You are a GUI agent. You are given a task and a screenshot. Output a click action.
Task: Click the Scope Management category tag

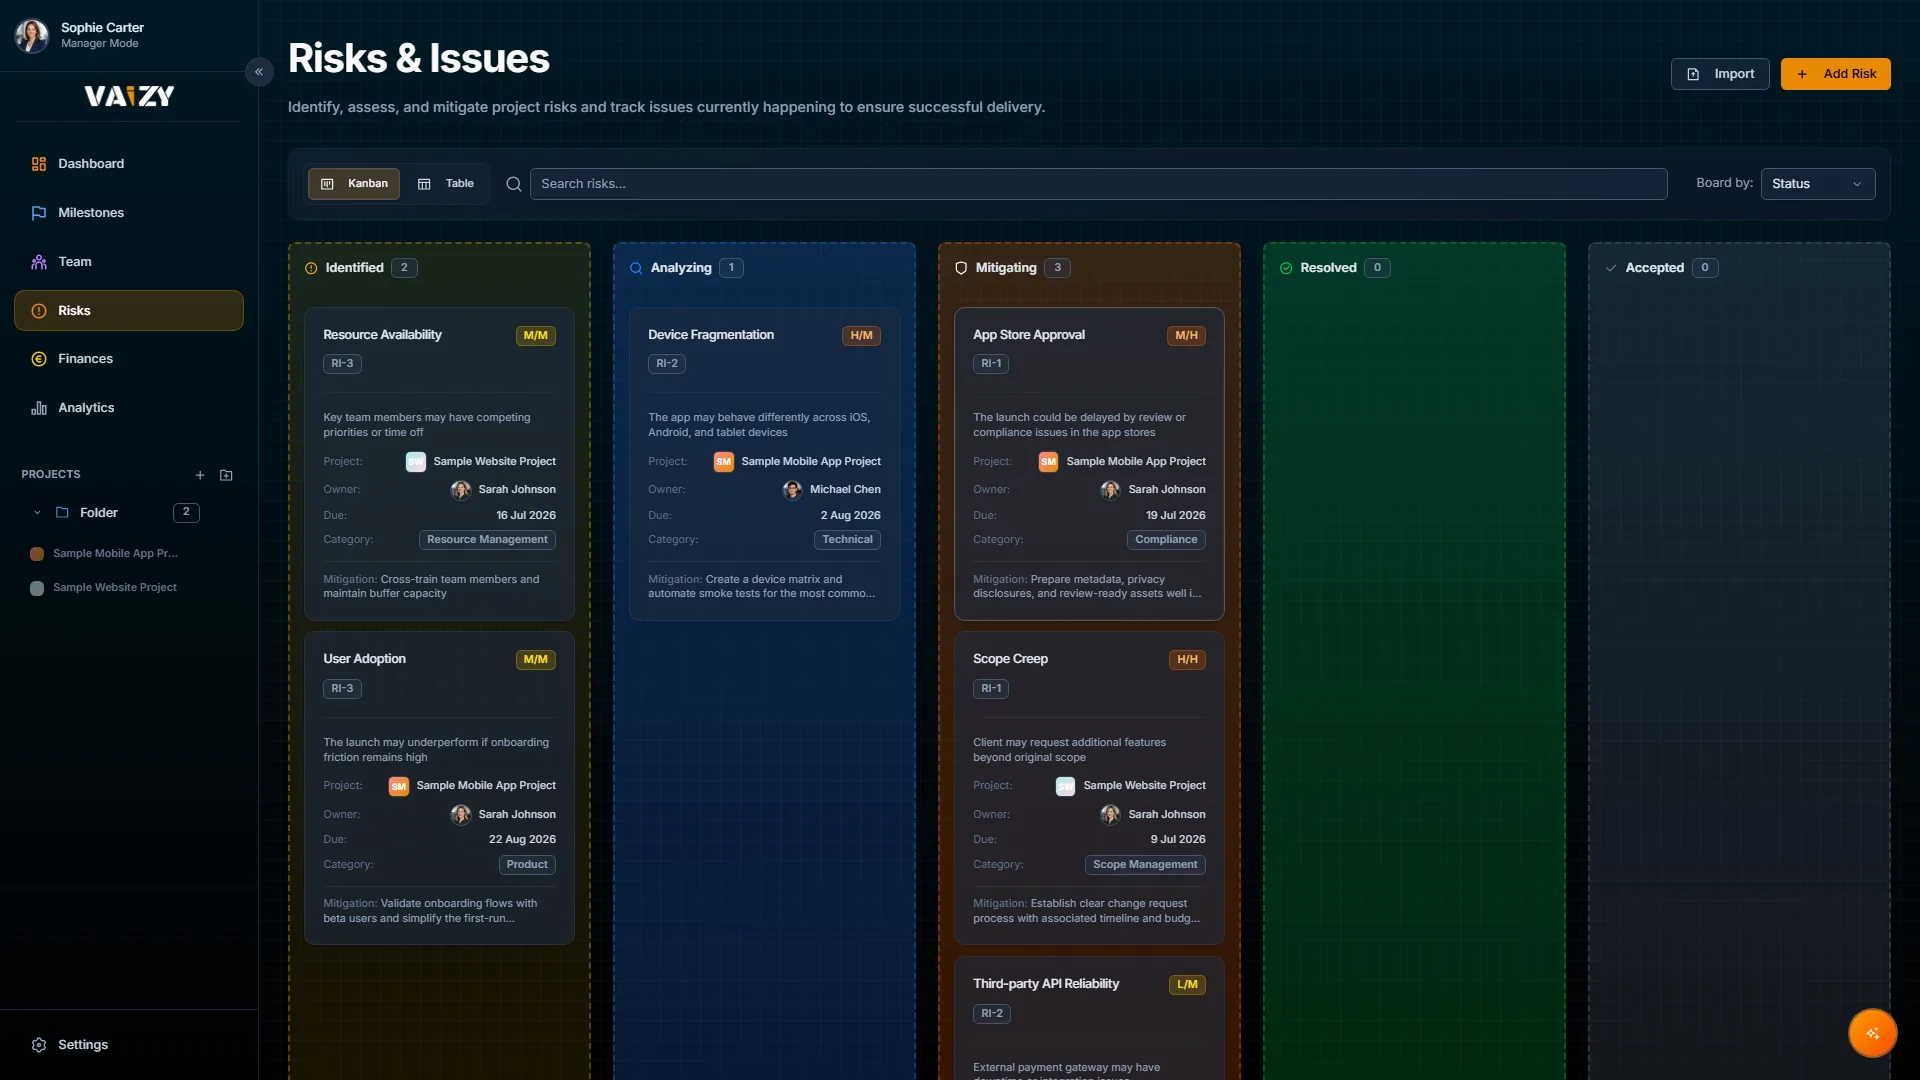coord(1145,865)
